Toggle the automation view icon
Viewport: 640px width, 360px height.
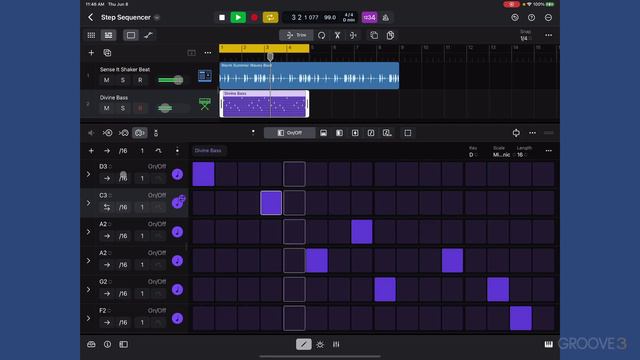coord(148,35)
